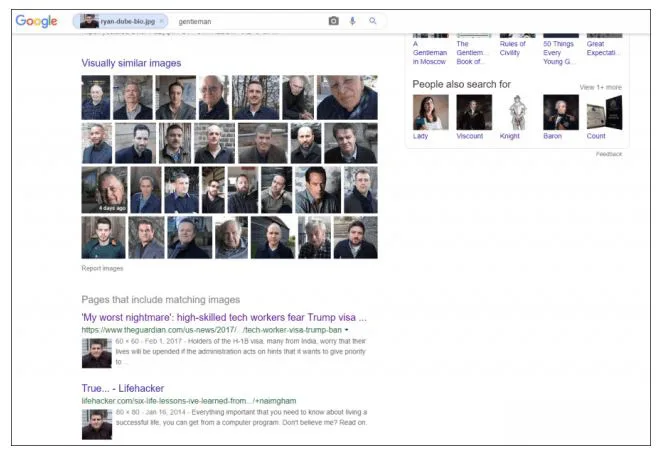
Task: Select the 'Viscount' related search thumbnail
Action: point(473,113)
